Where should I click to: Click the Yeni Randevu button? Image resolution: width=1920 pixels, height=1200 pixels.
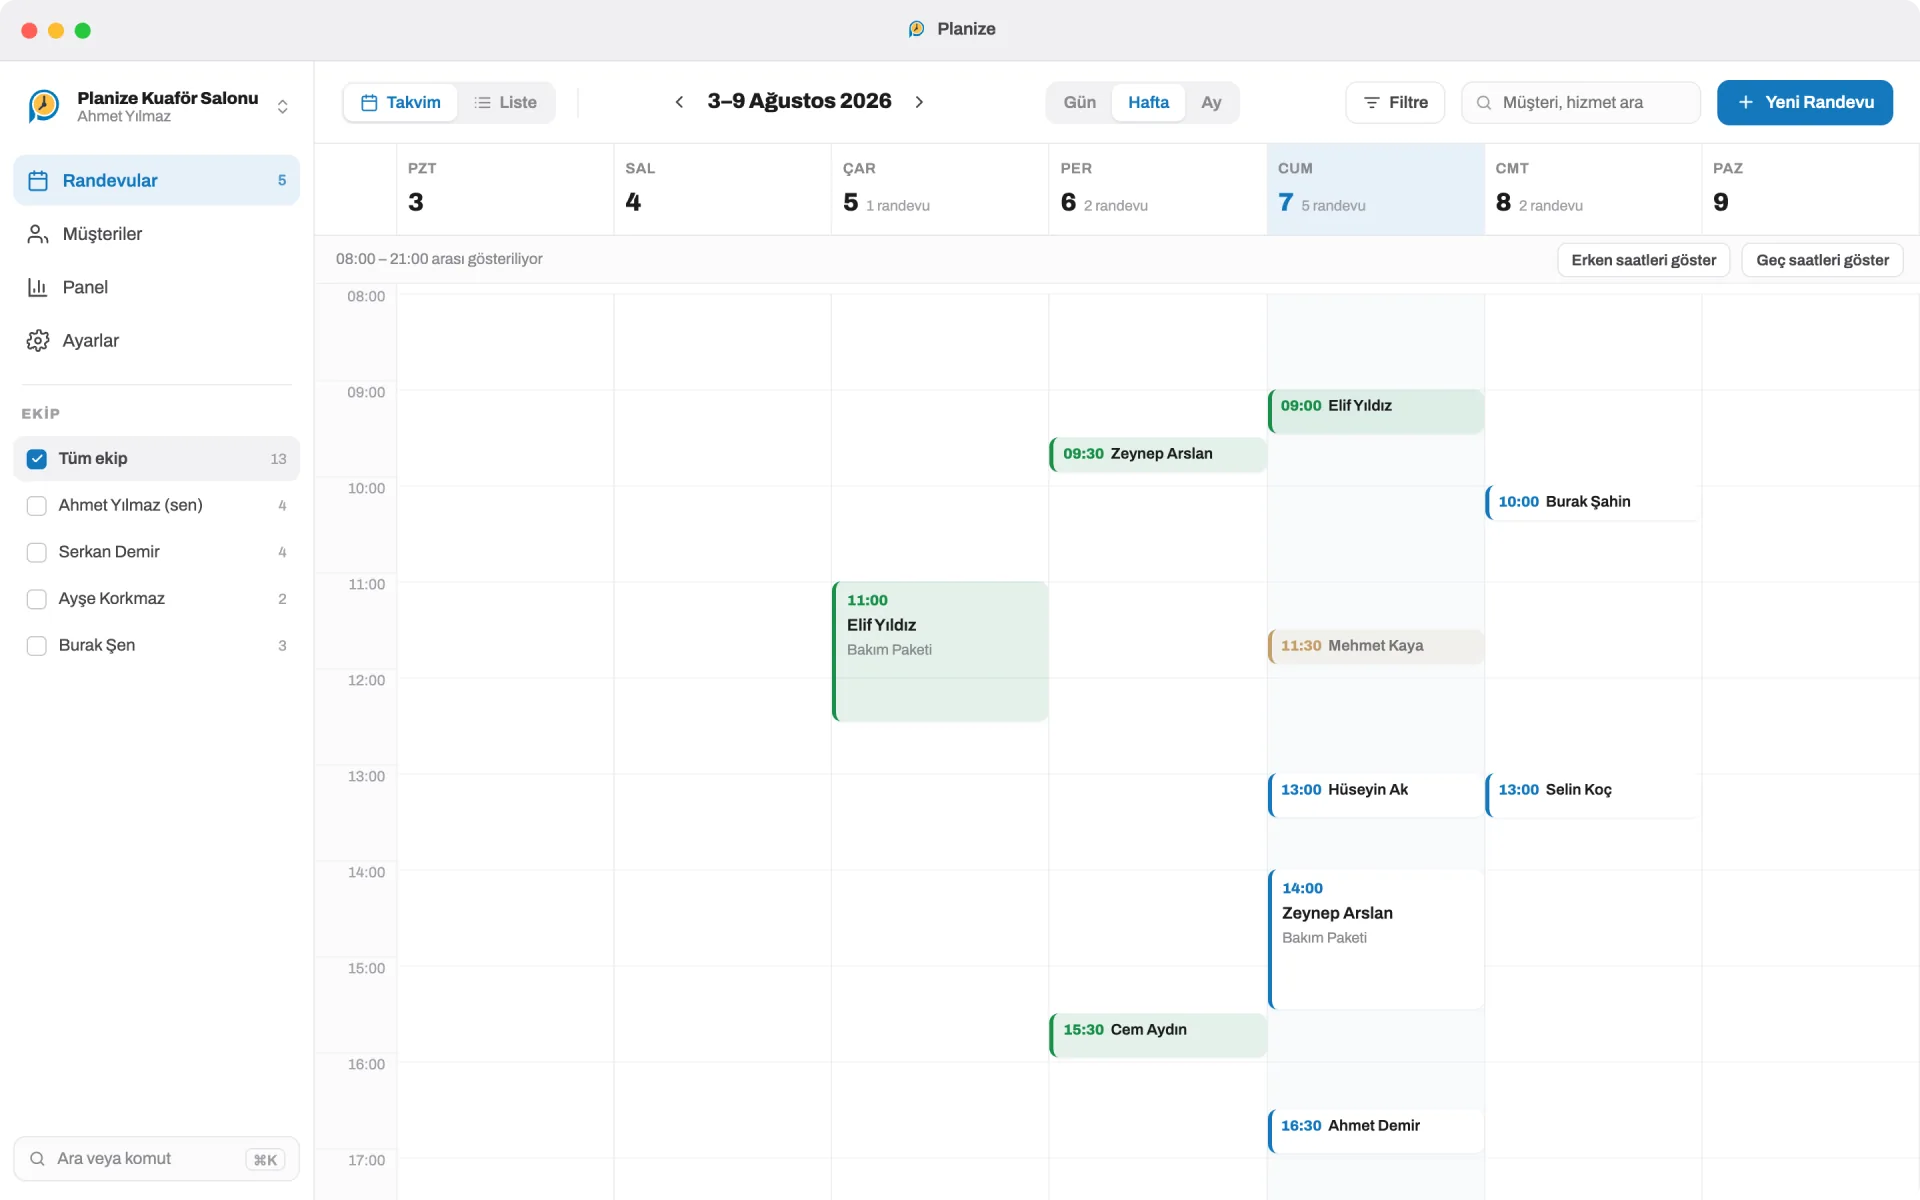coord(1804,103)
